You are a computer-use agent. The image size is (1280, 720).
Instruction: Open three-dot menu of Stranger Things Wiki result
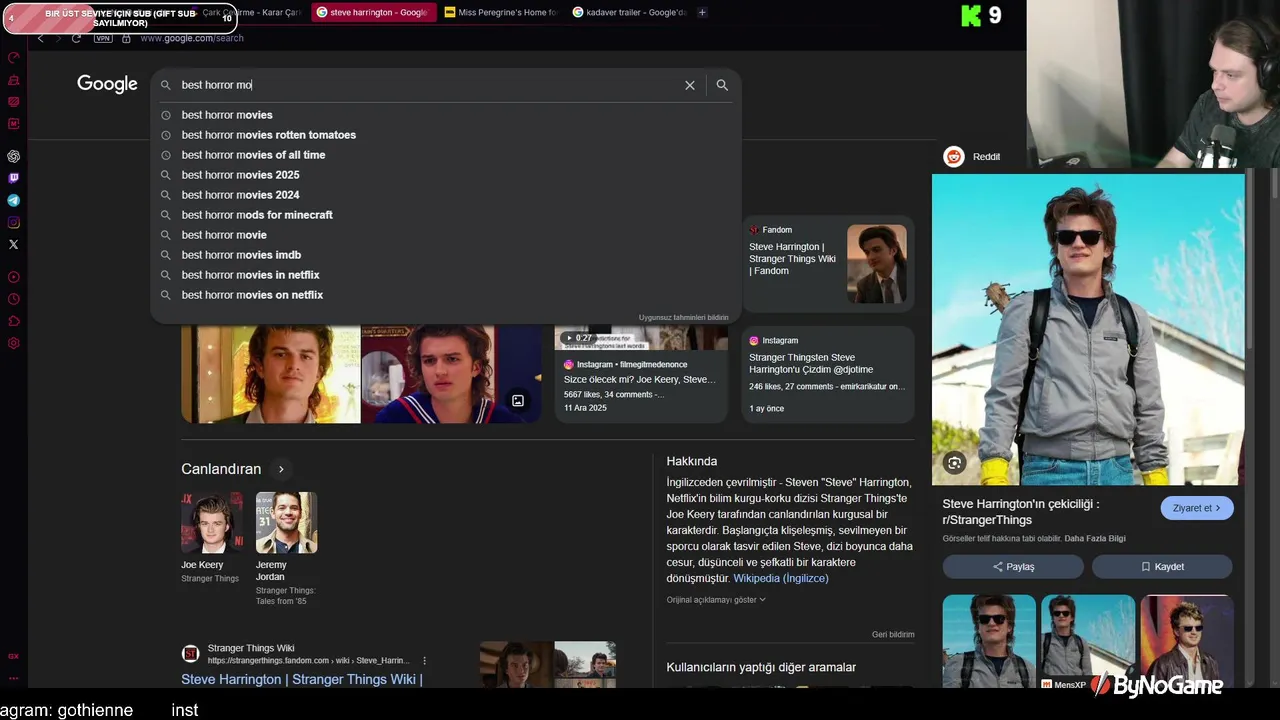click(424, 661)
